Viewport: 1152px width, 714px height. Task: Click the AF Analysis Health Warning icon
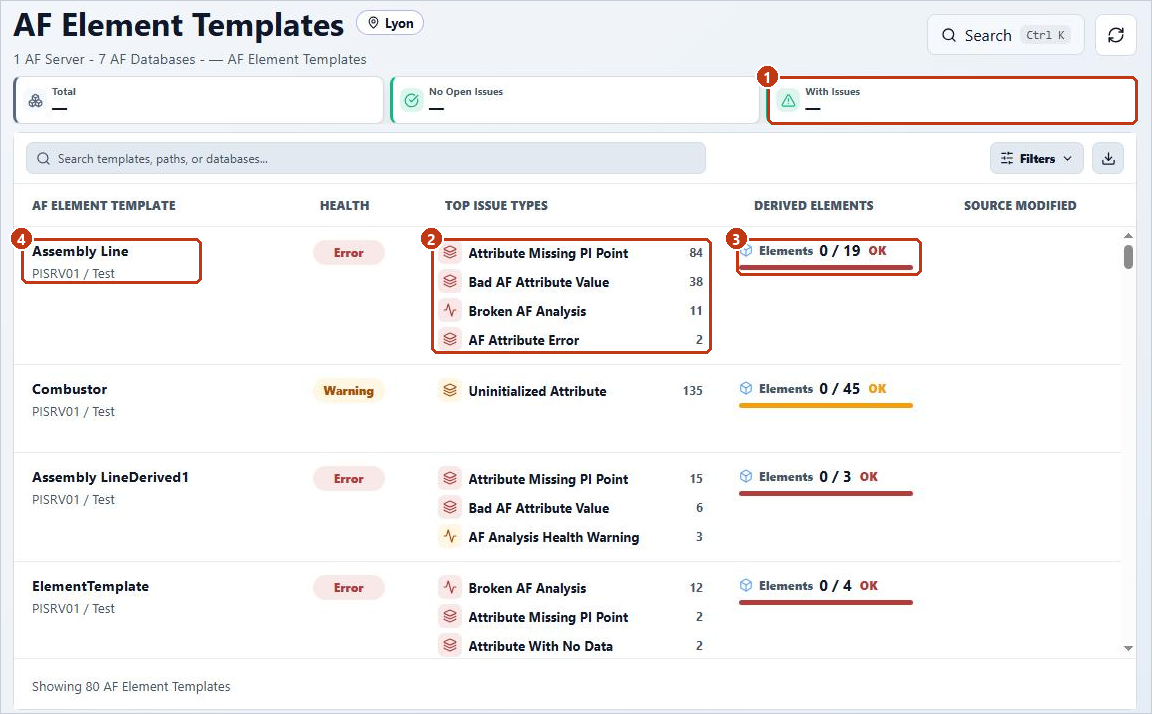coord(450,537)
